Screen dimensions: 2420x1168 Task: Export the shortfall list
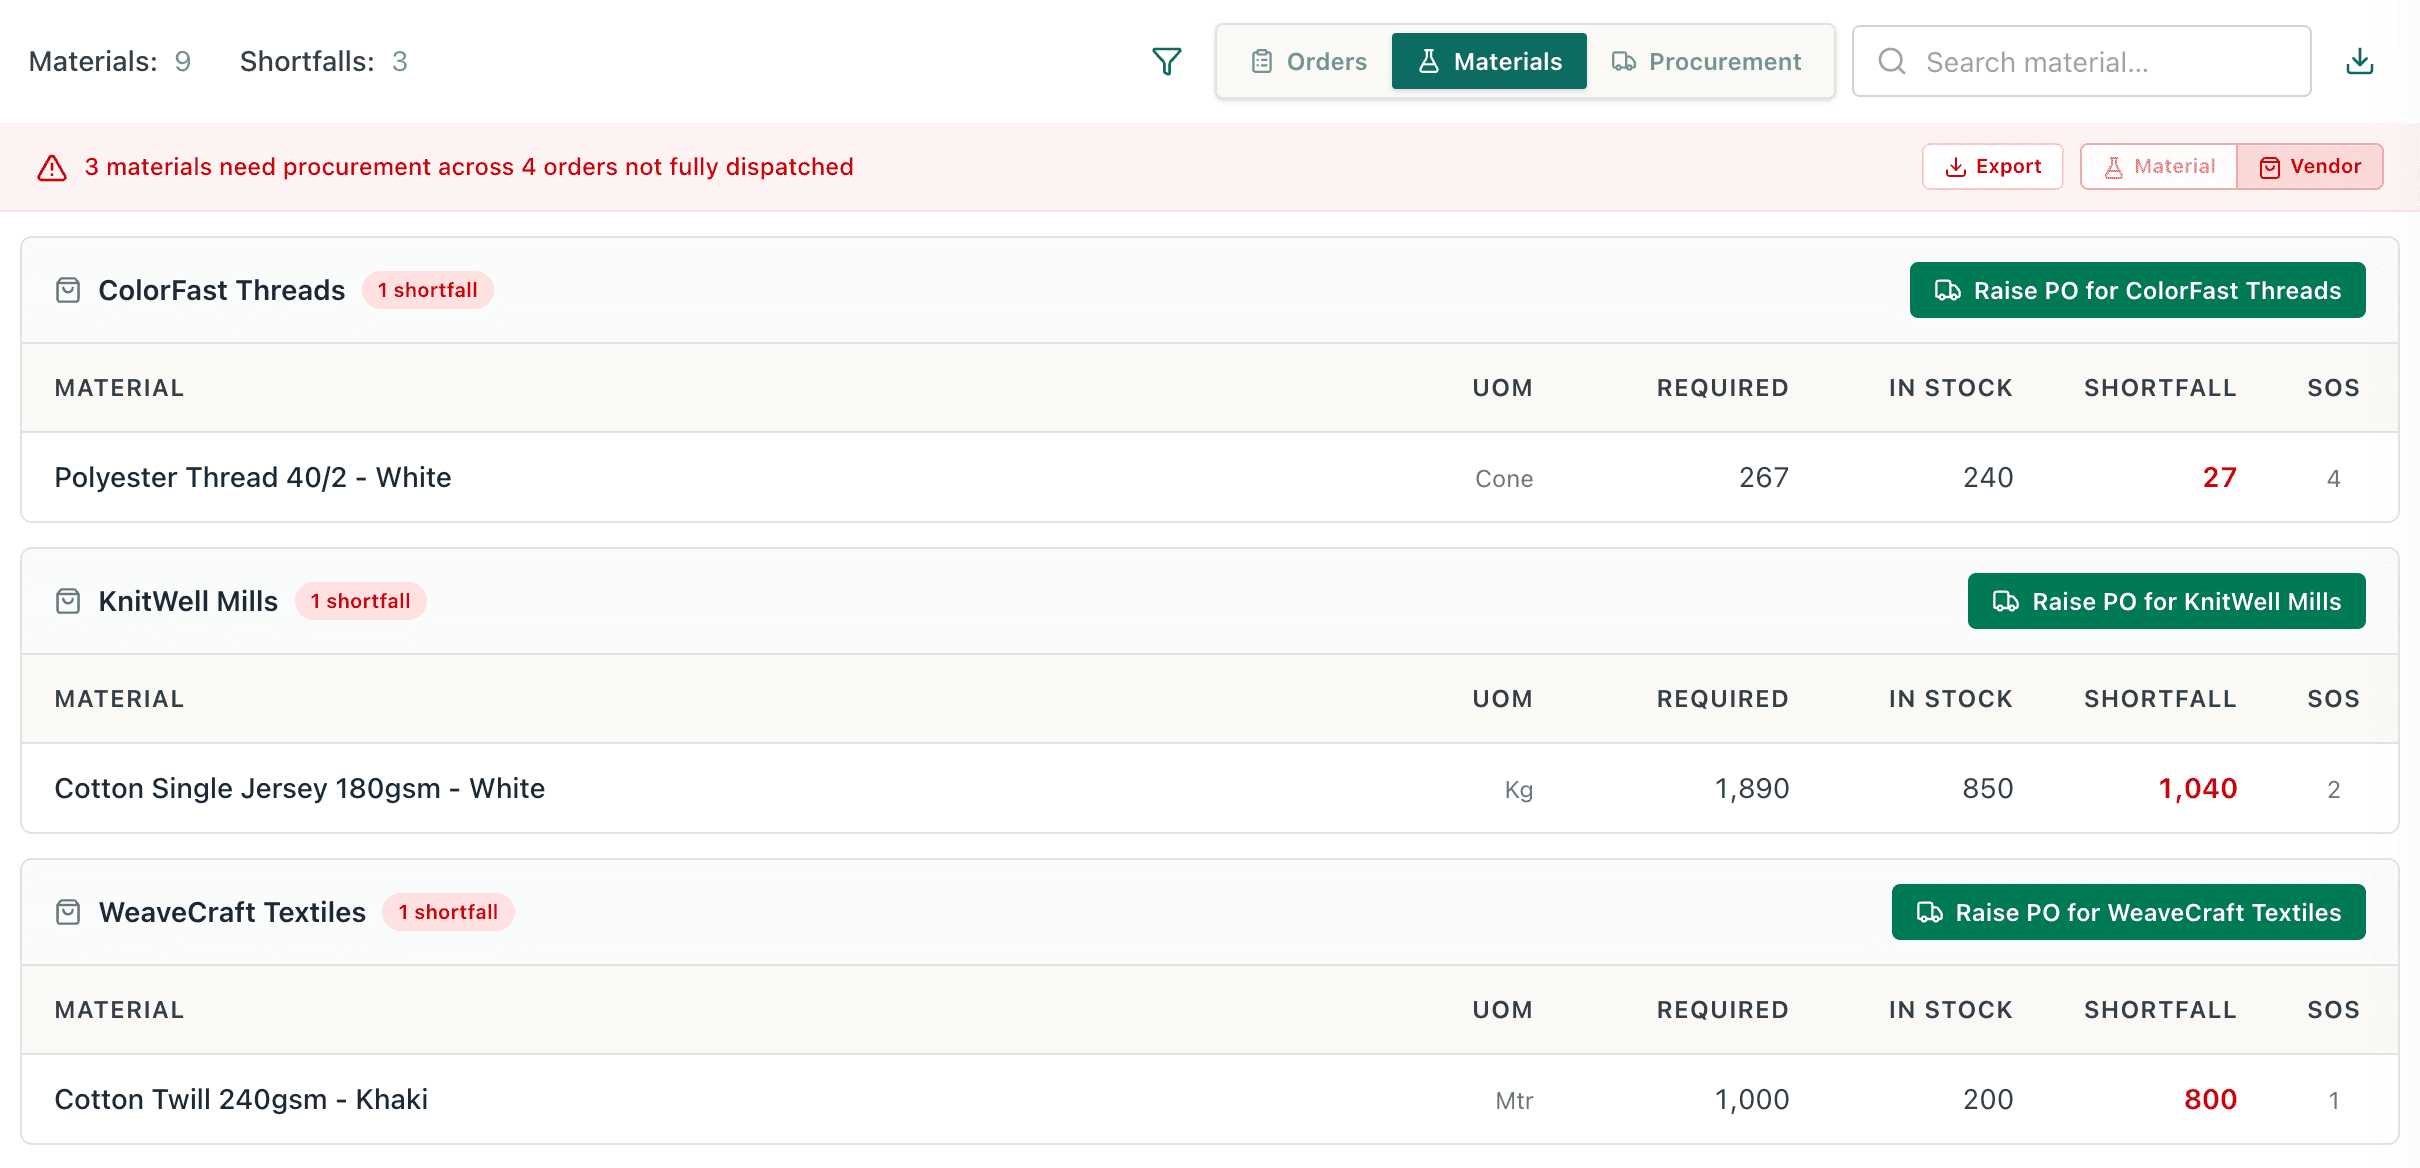click(1992, 167)
